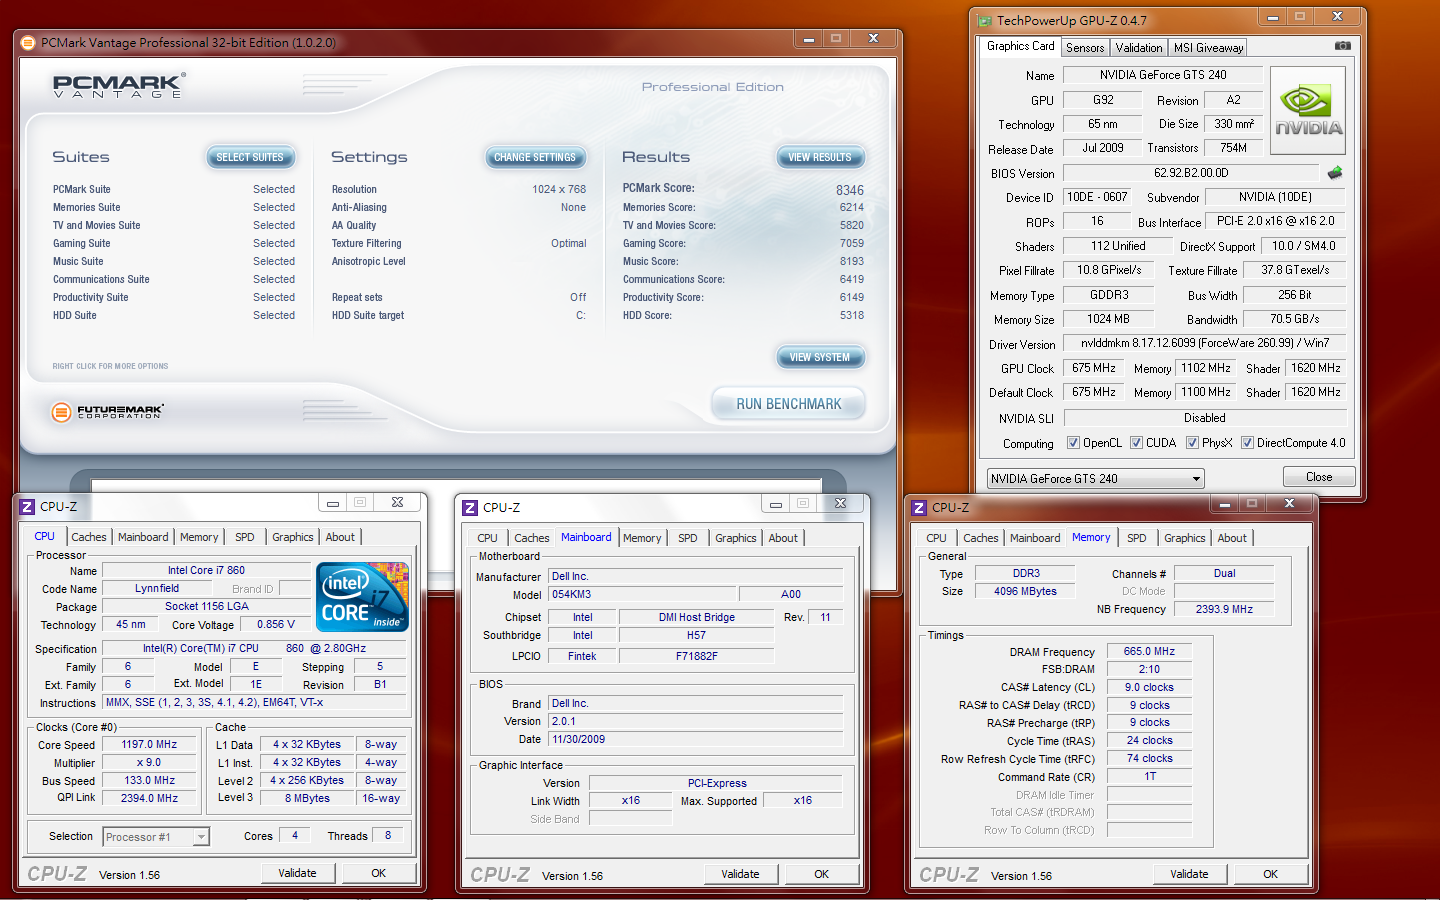Image resolution: width=1440 pixels, height=900 pixels.
Task: Click OK in Mainboard CPU-Z window
Action: tap(821, 874)
